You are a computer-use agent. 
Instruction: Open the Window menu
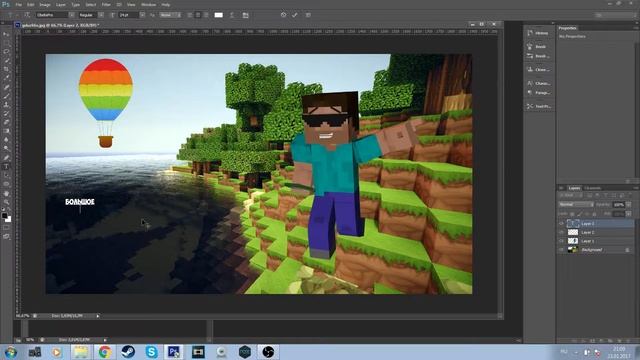click(x=149, y=4)
